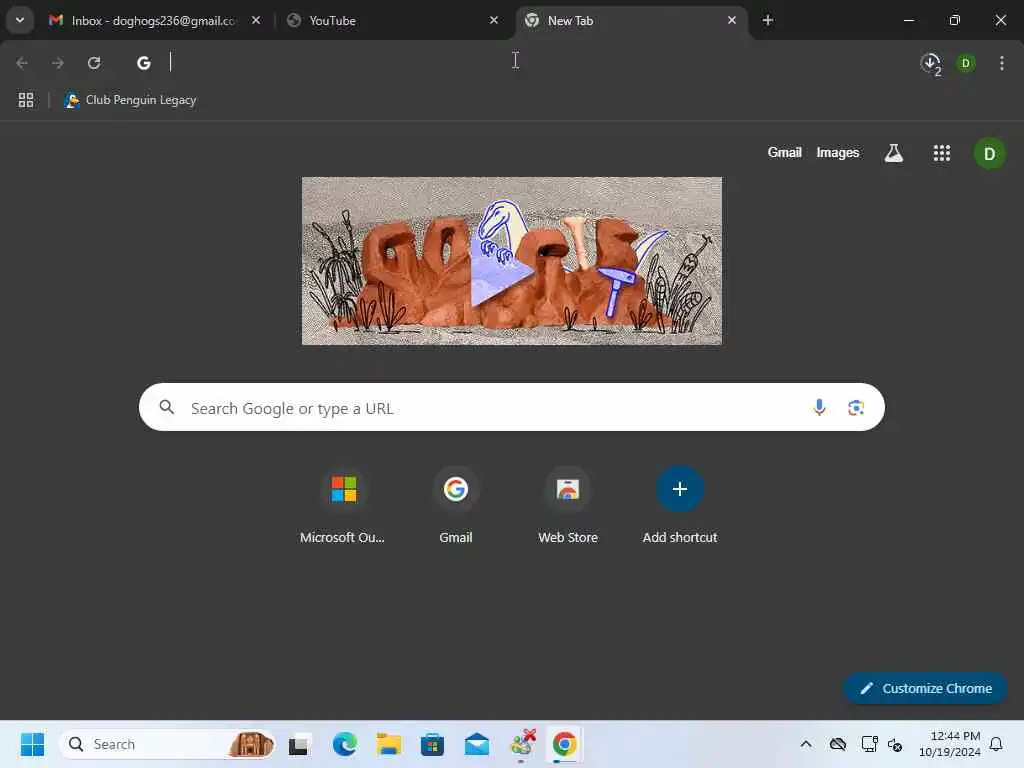Focus the address bar field
Viewport: 1024px width, 768px height.
tap(516, 63)
